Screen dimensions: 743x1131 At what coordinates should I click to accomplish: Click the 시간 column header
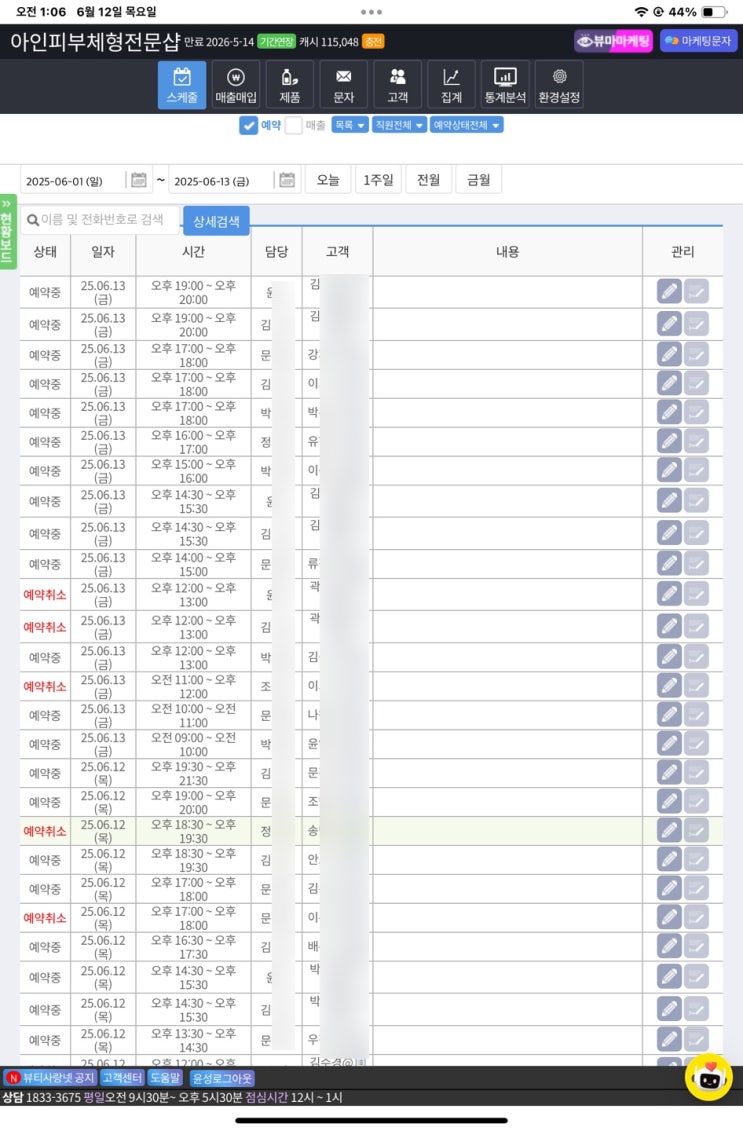(x=193, y=251)
